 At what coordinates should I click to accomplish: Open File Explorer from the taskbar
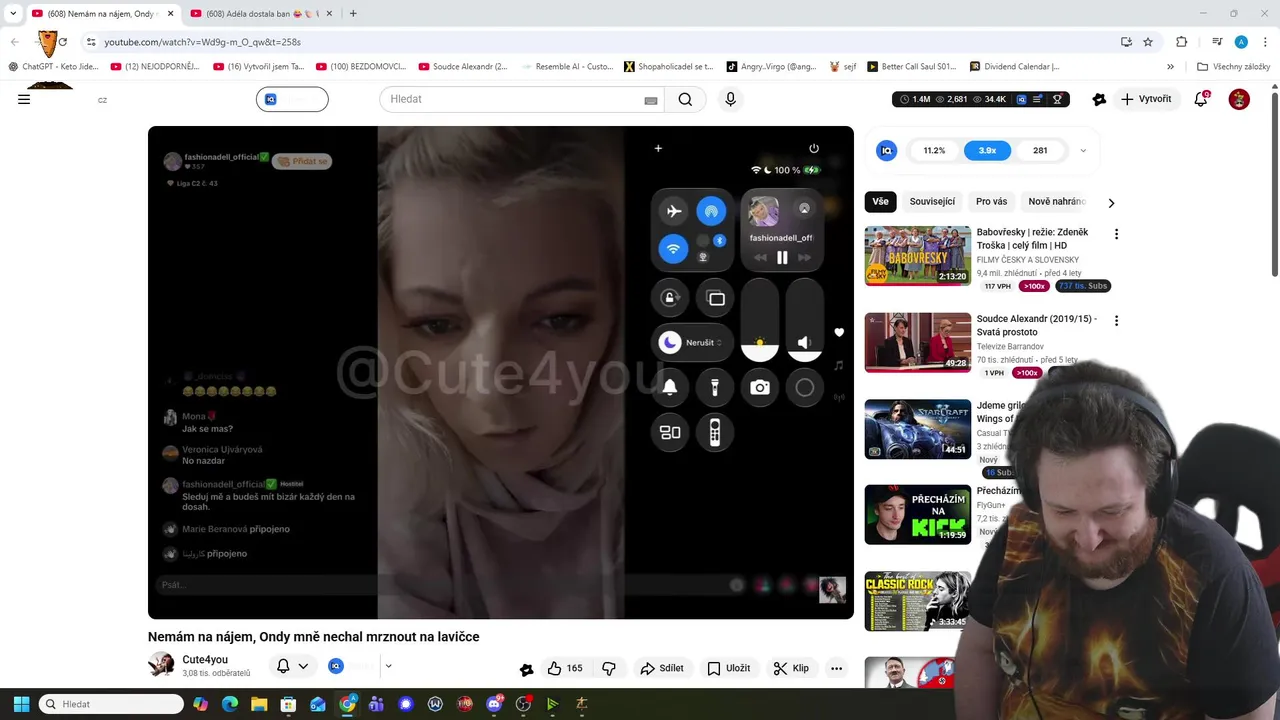coord(259,704)
